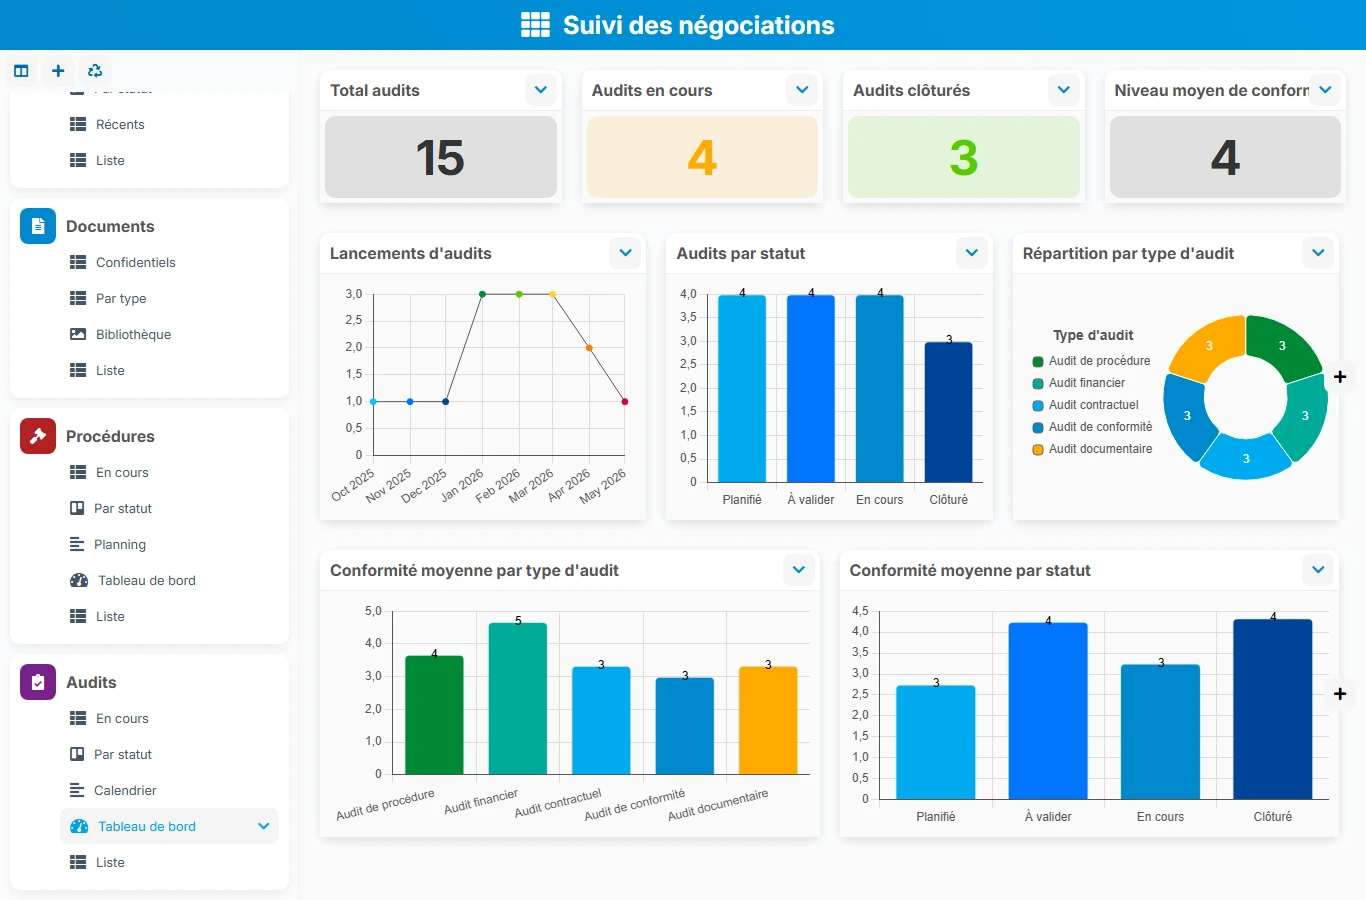This screenshot has width=1366, height=900.
Task: Click the Calendrier gantt icon
Action: 77,790
